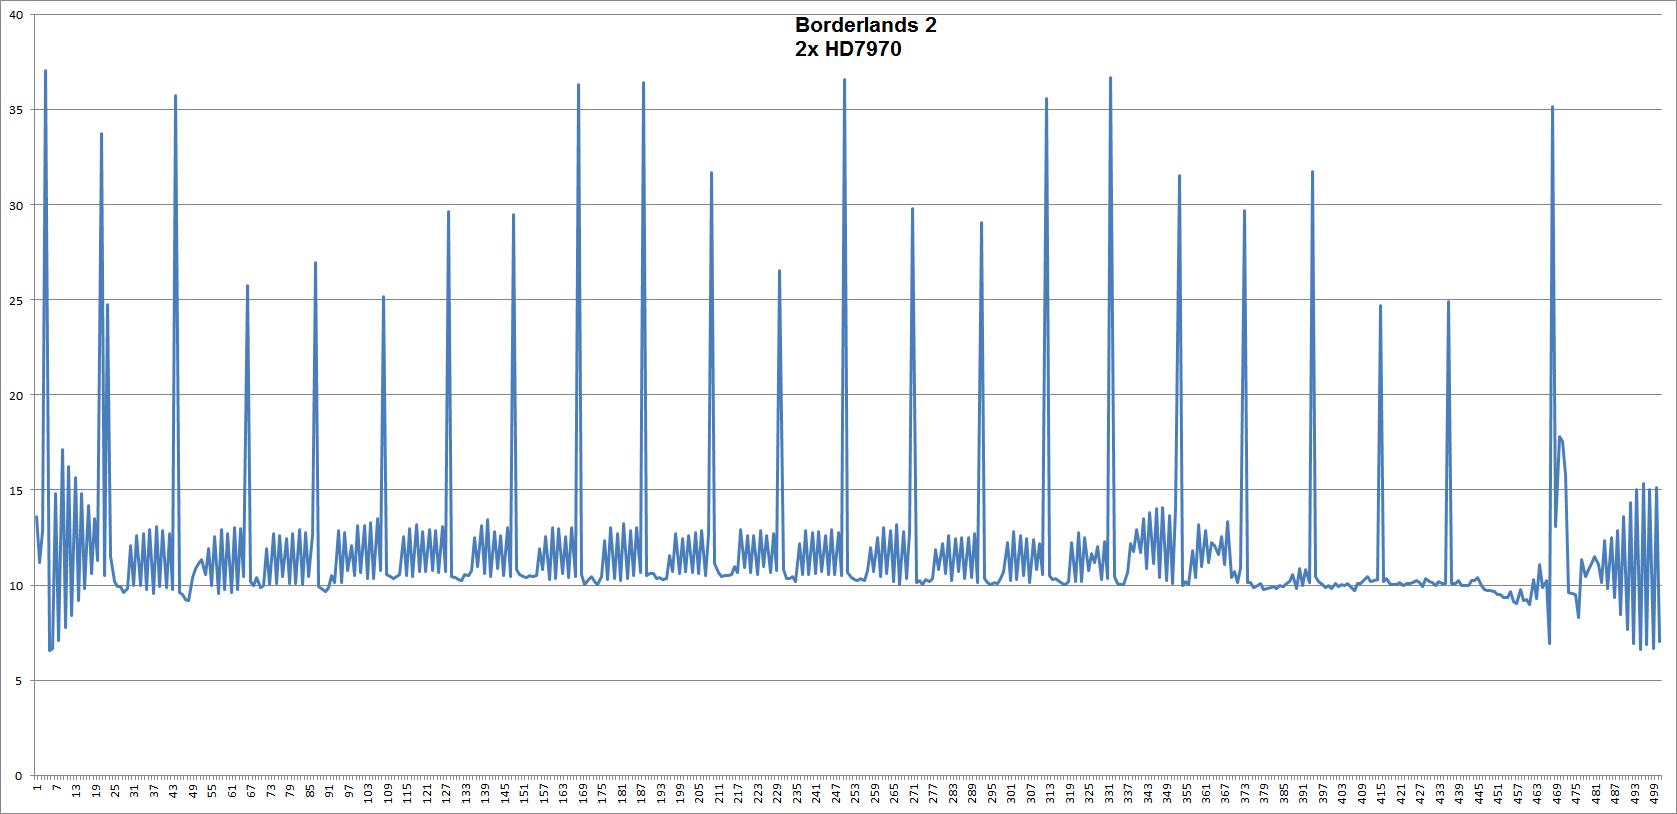This screenshot has height=814, width=1677.
Task: Click the x-axis label 445
Action: point(1479,793)
